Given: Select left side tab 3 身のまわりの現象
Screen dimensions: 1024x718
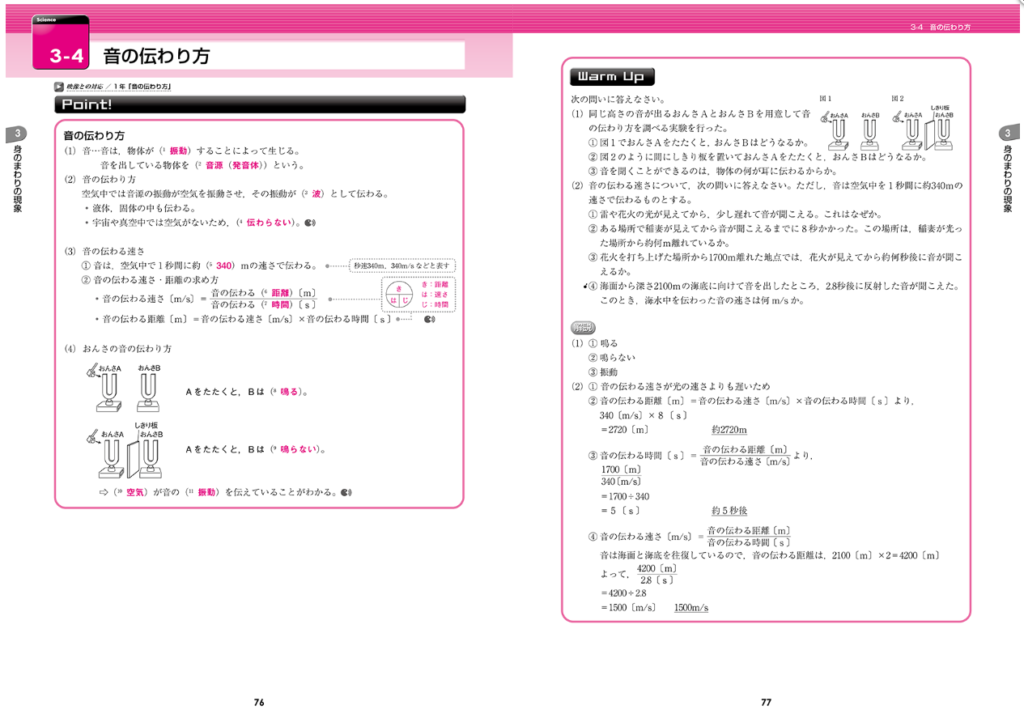Looking at the screenshot, I should tap(16, 172).
